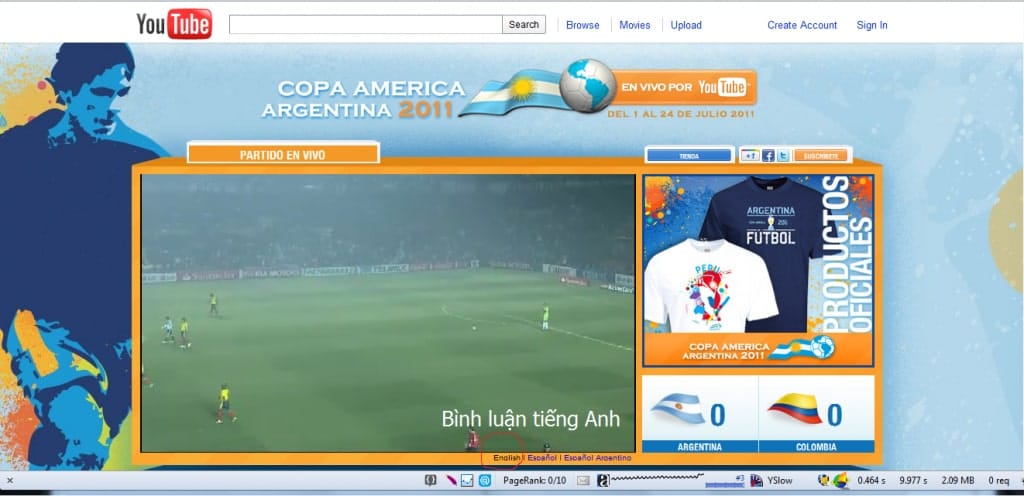
Task: Click Colombia team name label
Action: (816, 447)
